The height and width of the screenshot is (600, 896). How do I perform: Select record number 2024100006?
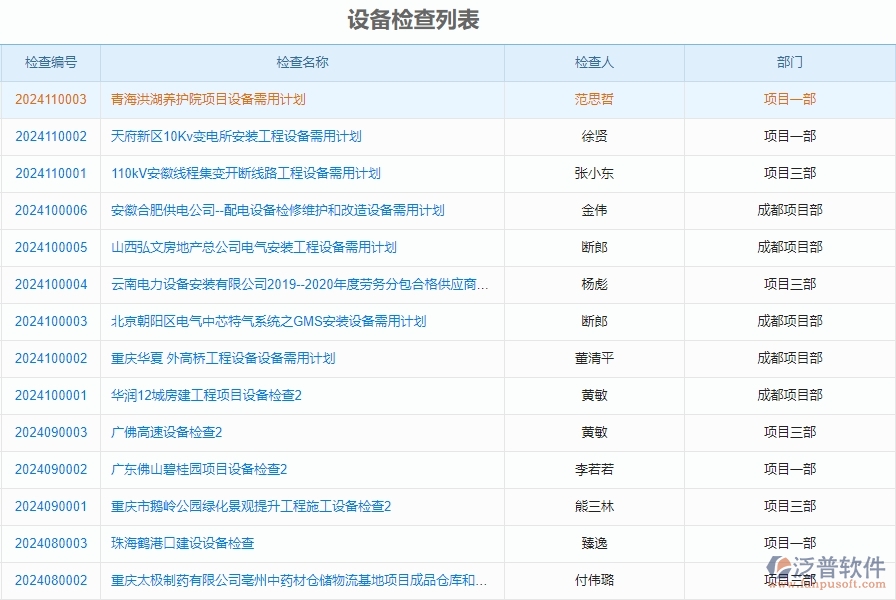tap(48, 210)
